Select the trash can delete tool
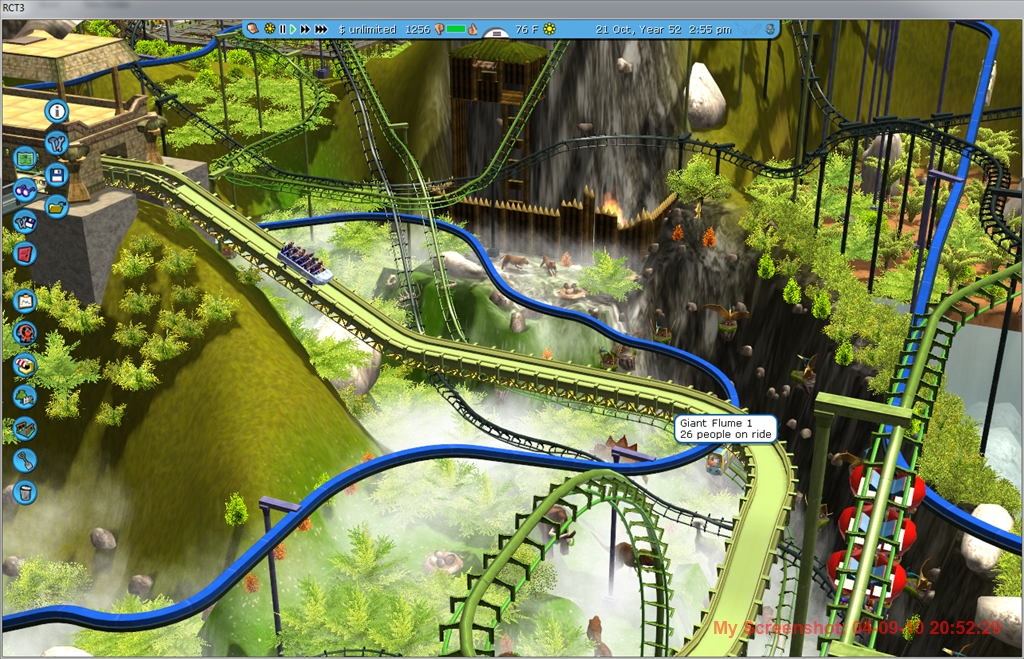 (25, 492)
